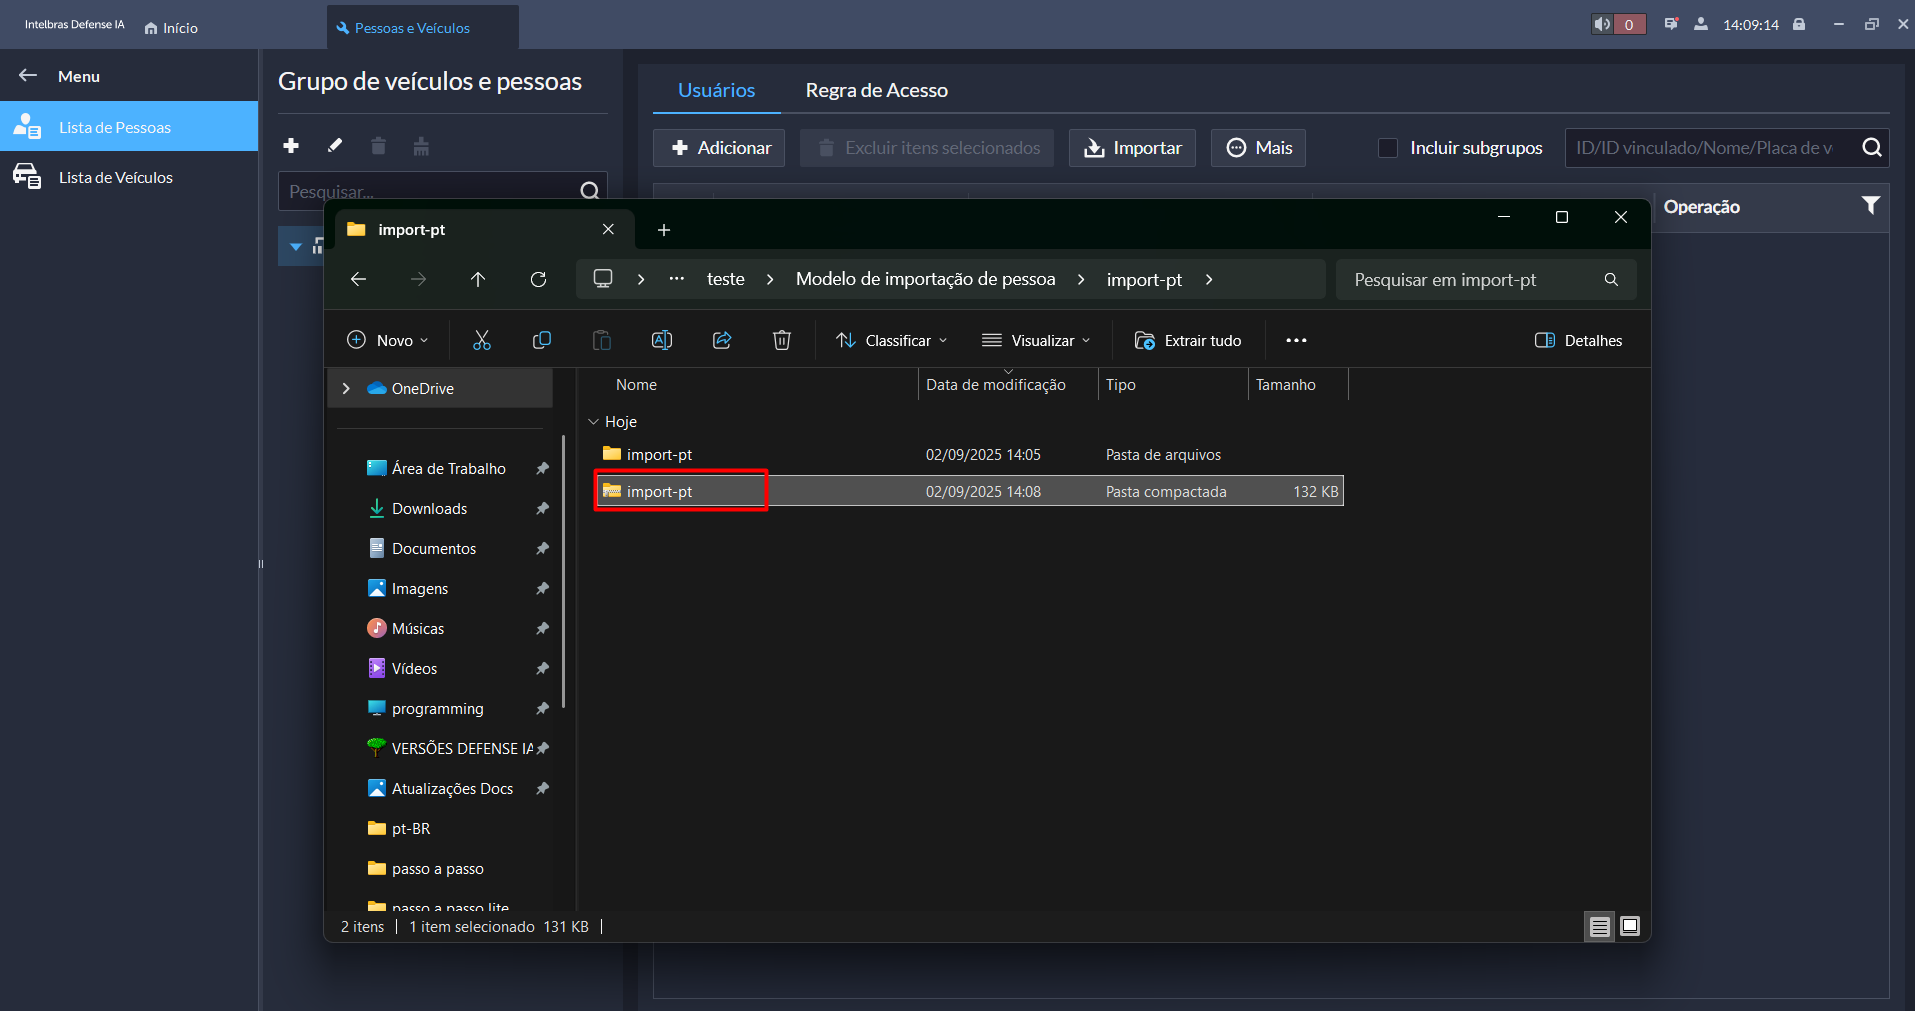Click the plus icon to add group
This screenshot has height=1011, width=1915.
pos(291,146)
